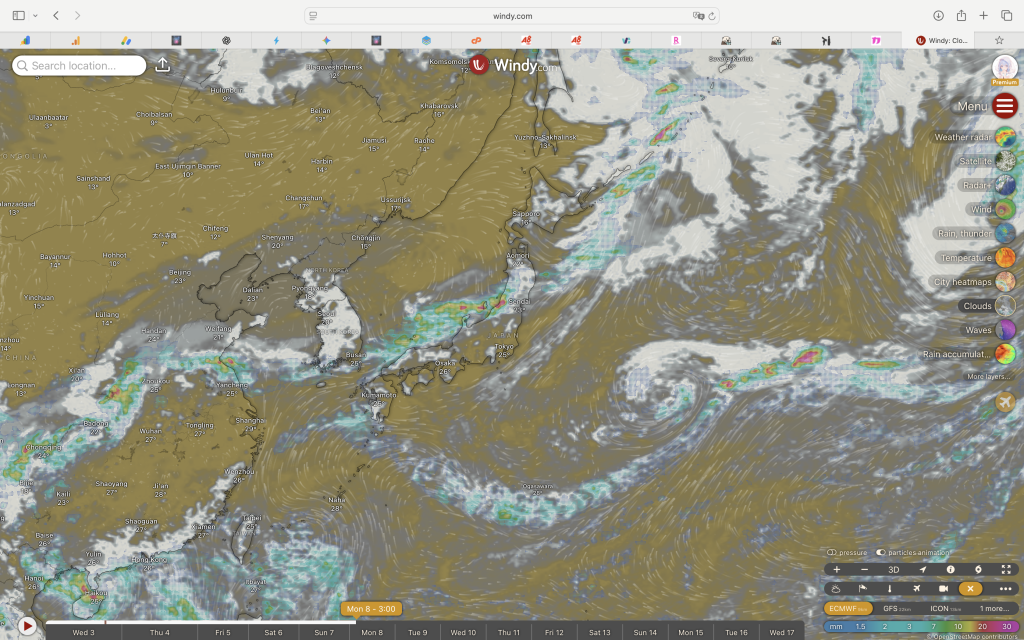Open the three-dots more options menu
This screenshot has width=1024, height=640.
1006,589
